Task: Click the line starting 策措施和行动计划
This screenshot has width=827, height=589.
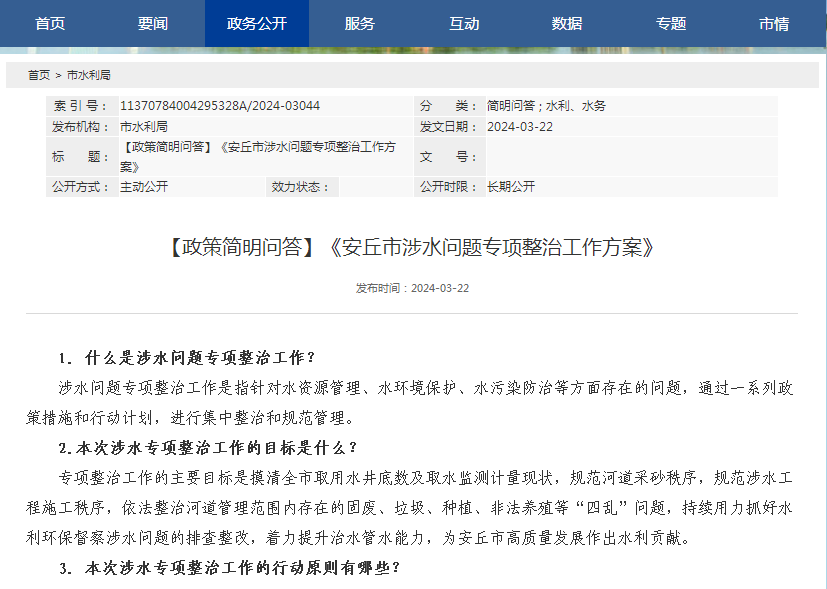Action: 190,419
